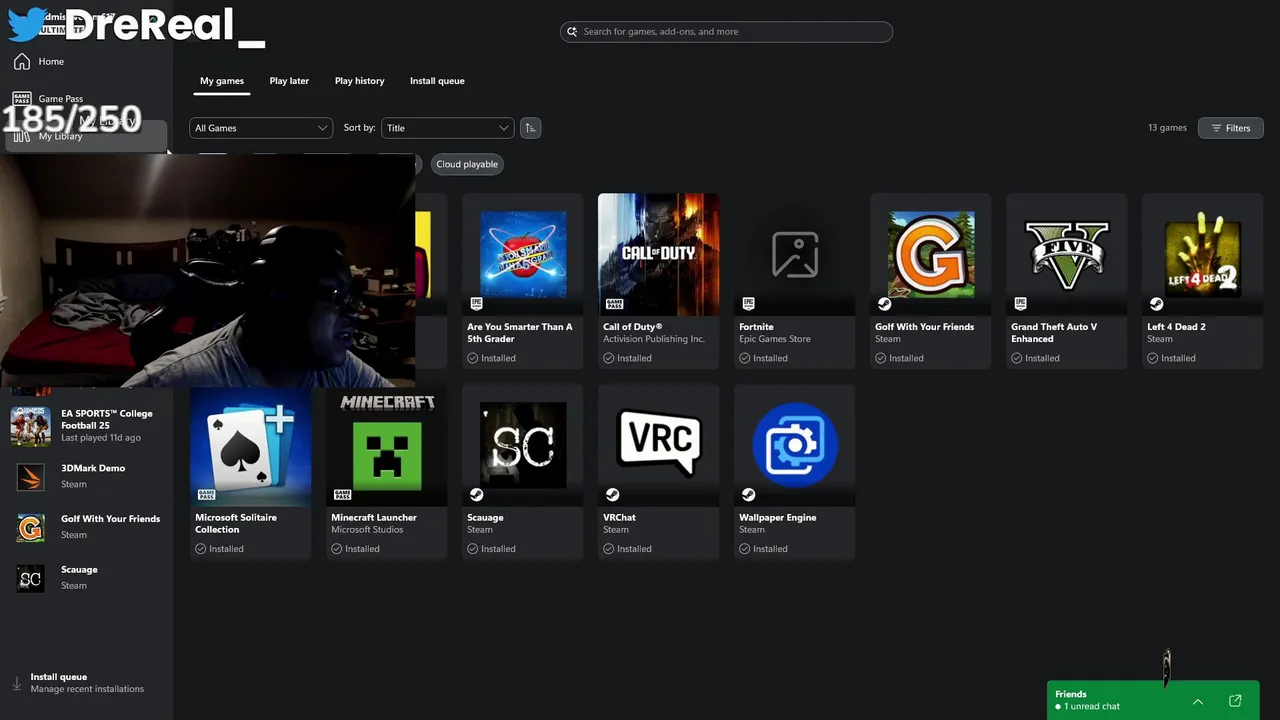Image resolution: width=1280 pixels, height=720 pixels.
Task: Toggle the Cloud playable filter chip
Action: point(467,164)
